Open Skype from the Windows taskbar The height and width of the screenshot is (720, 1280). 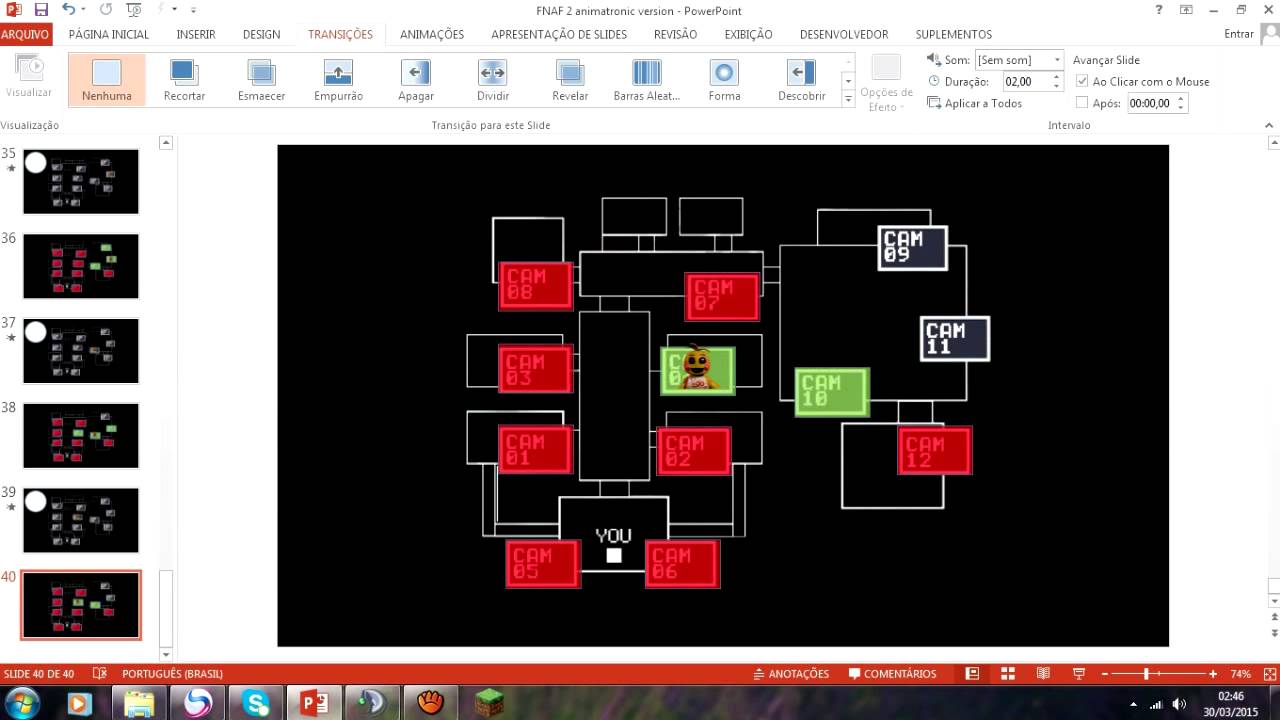pyautogui.click(x=256, y=703)
